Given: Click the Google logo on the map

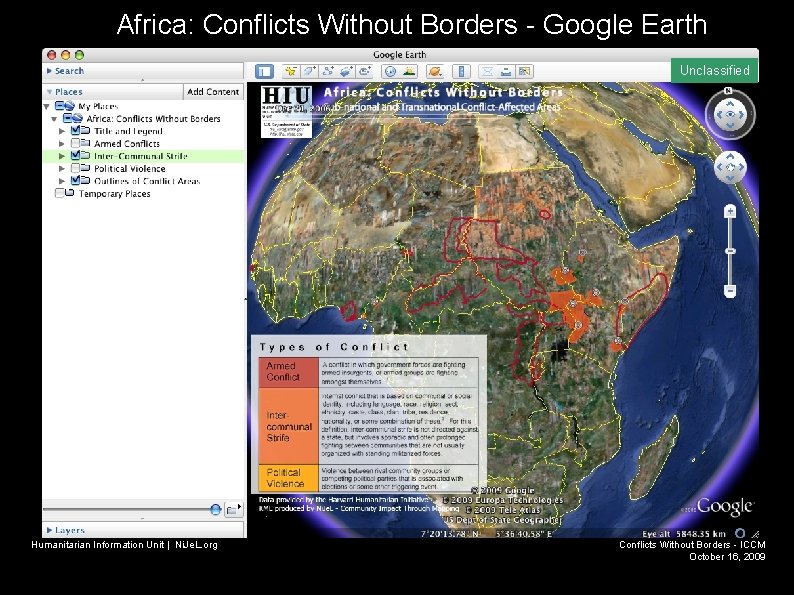Looking at the screenshot, I should [x=725, y=506].
